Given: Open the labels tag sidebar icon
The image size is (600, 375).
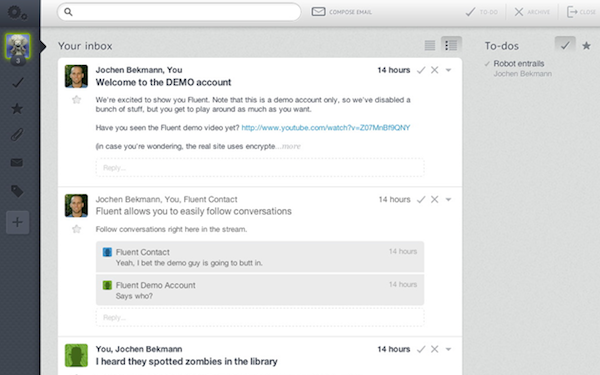Looking at the screenshot, I should click(17, 191).
